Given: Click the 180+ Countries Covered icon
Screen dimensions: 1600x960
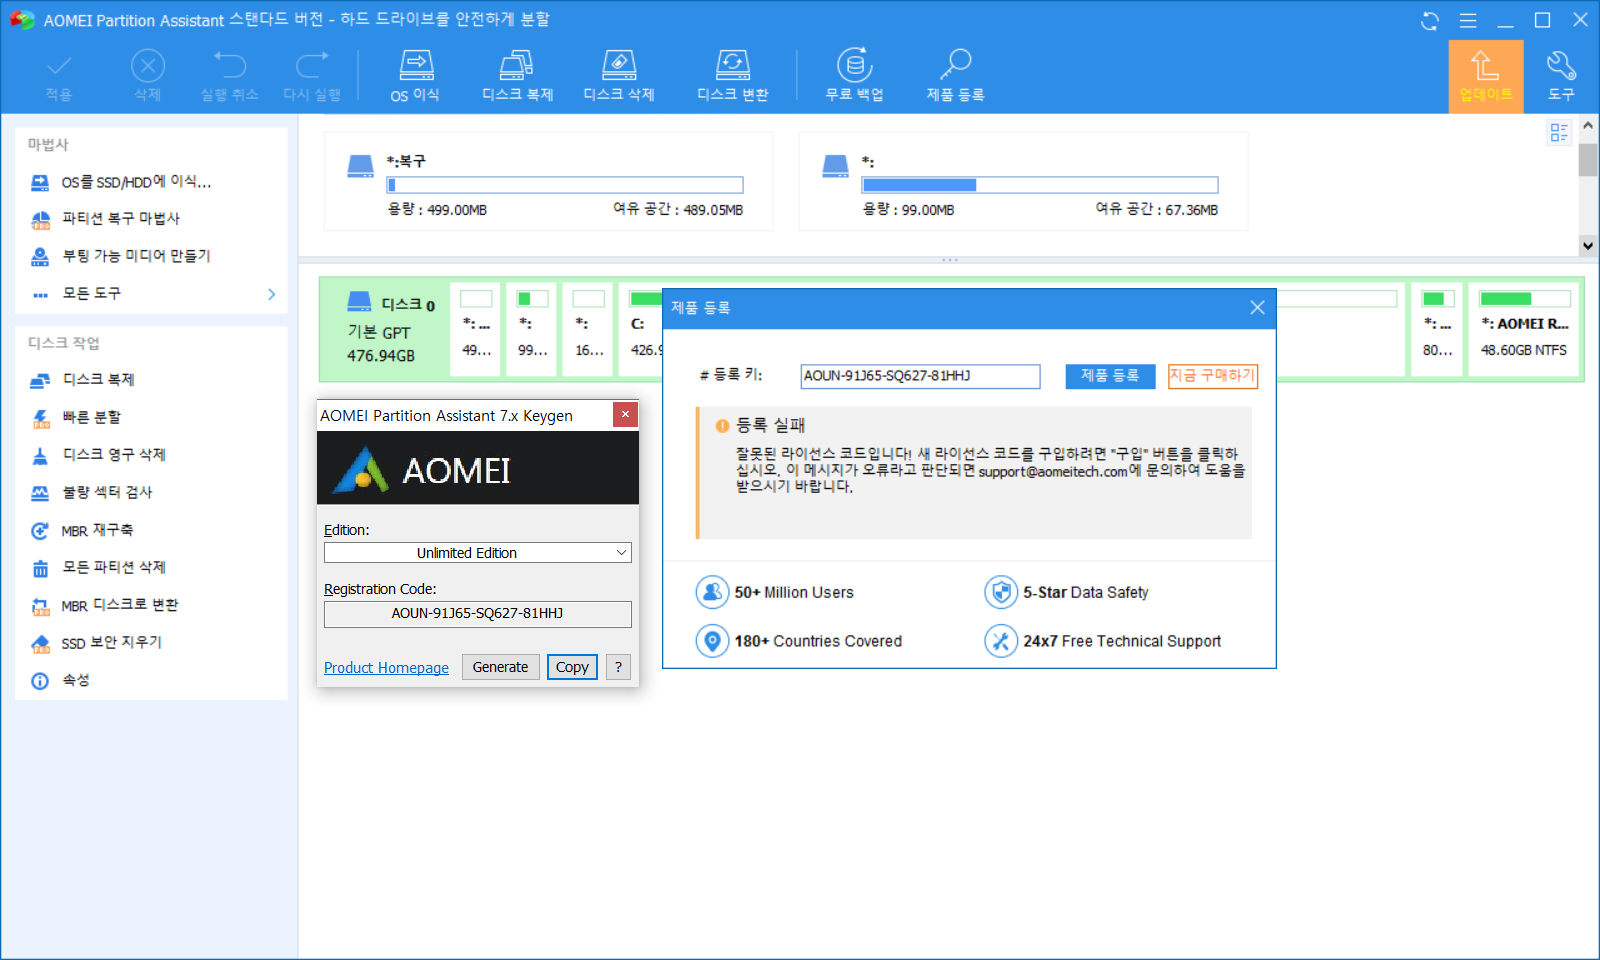Looking at the screenshot, I should (x=712, y=641).
